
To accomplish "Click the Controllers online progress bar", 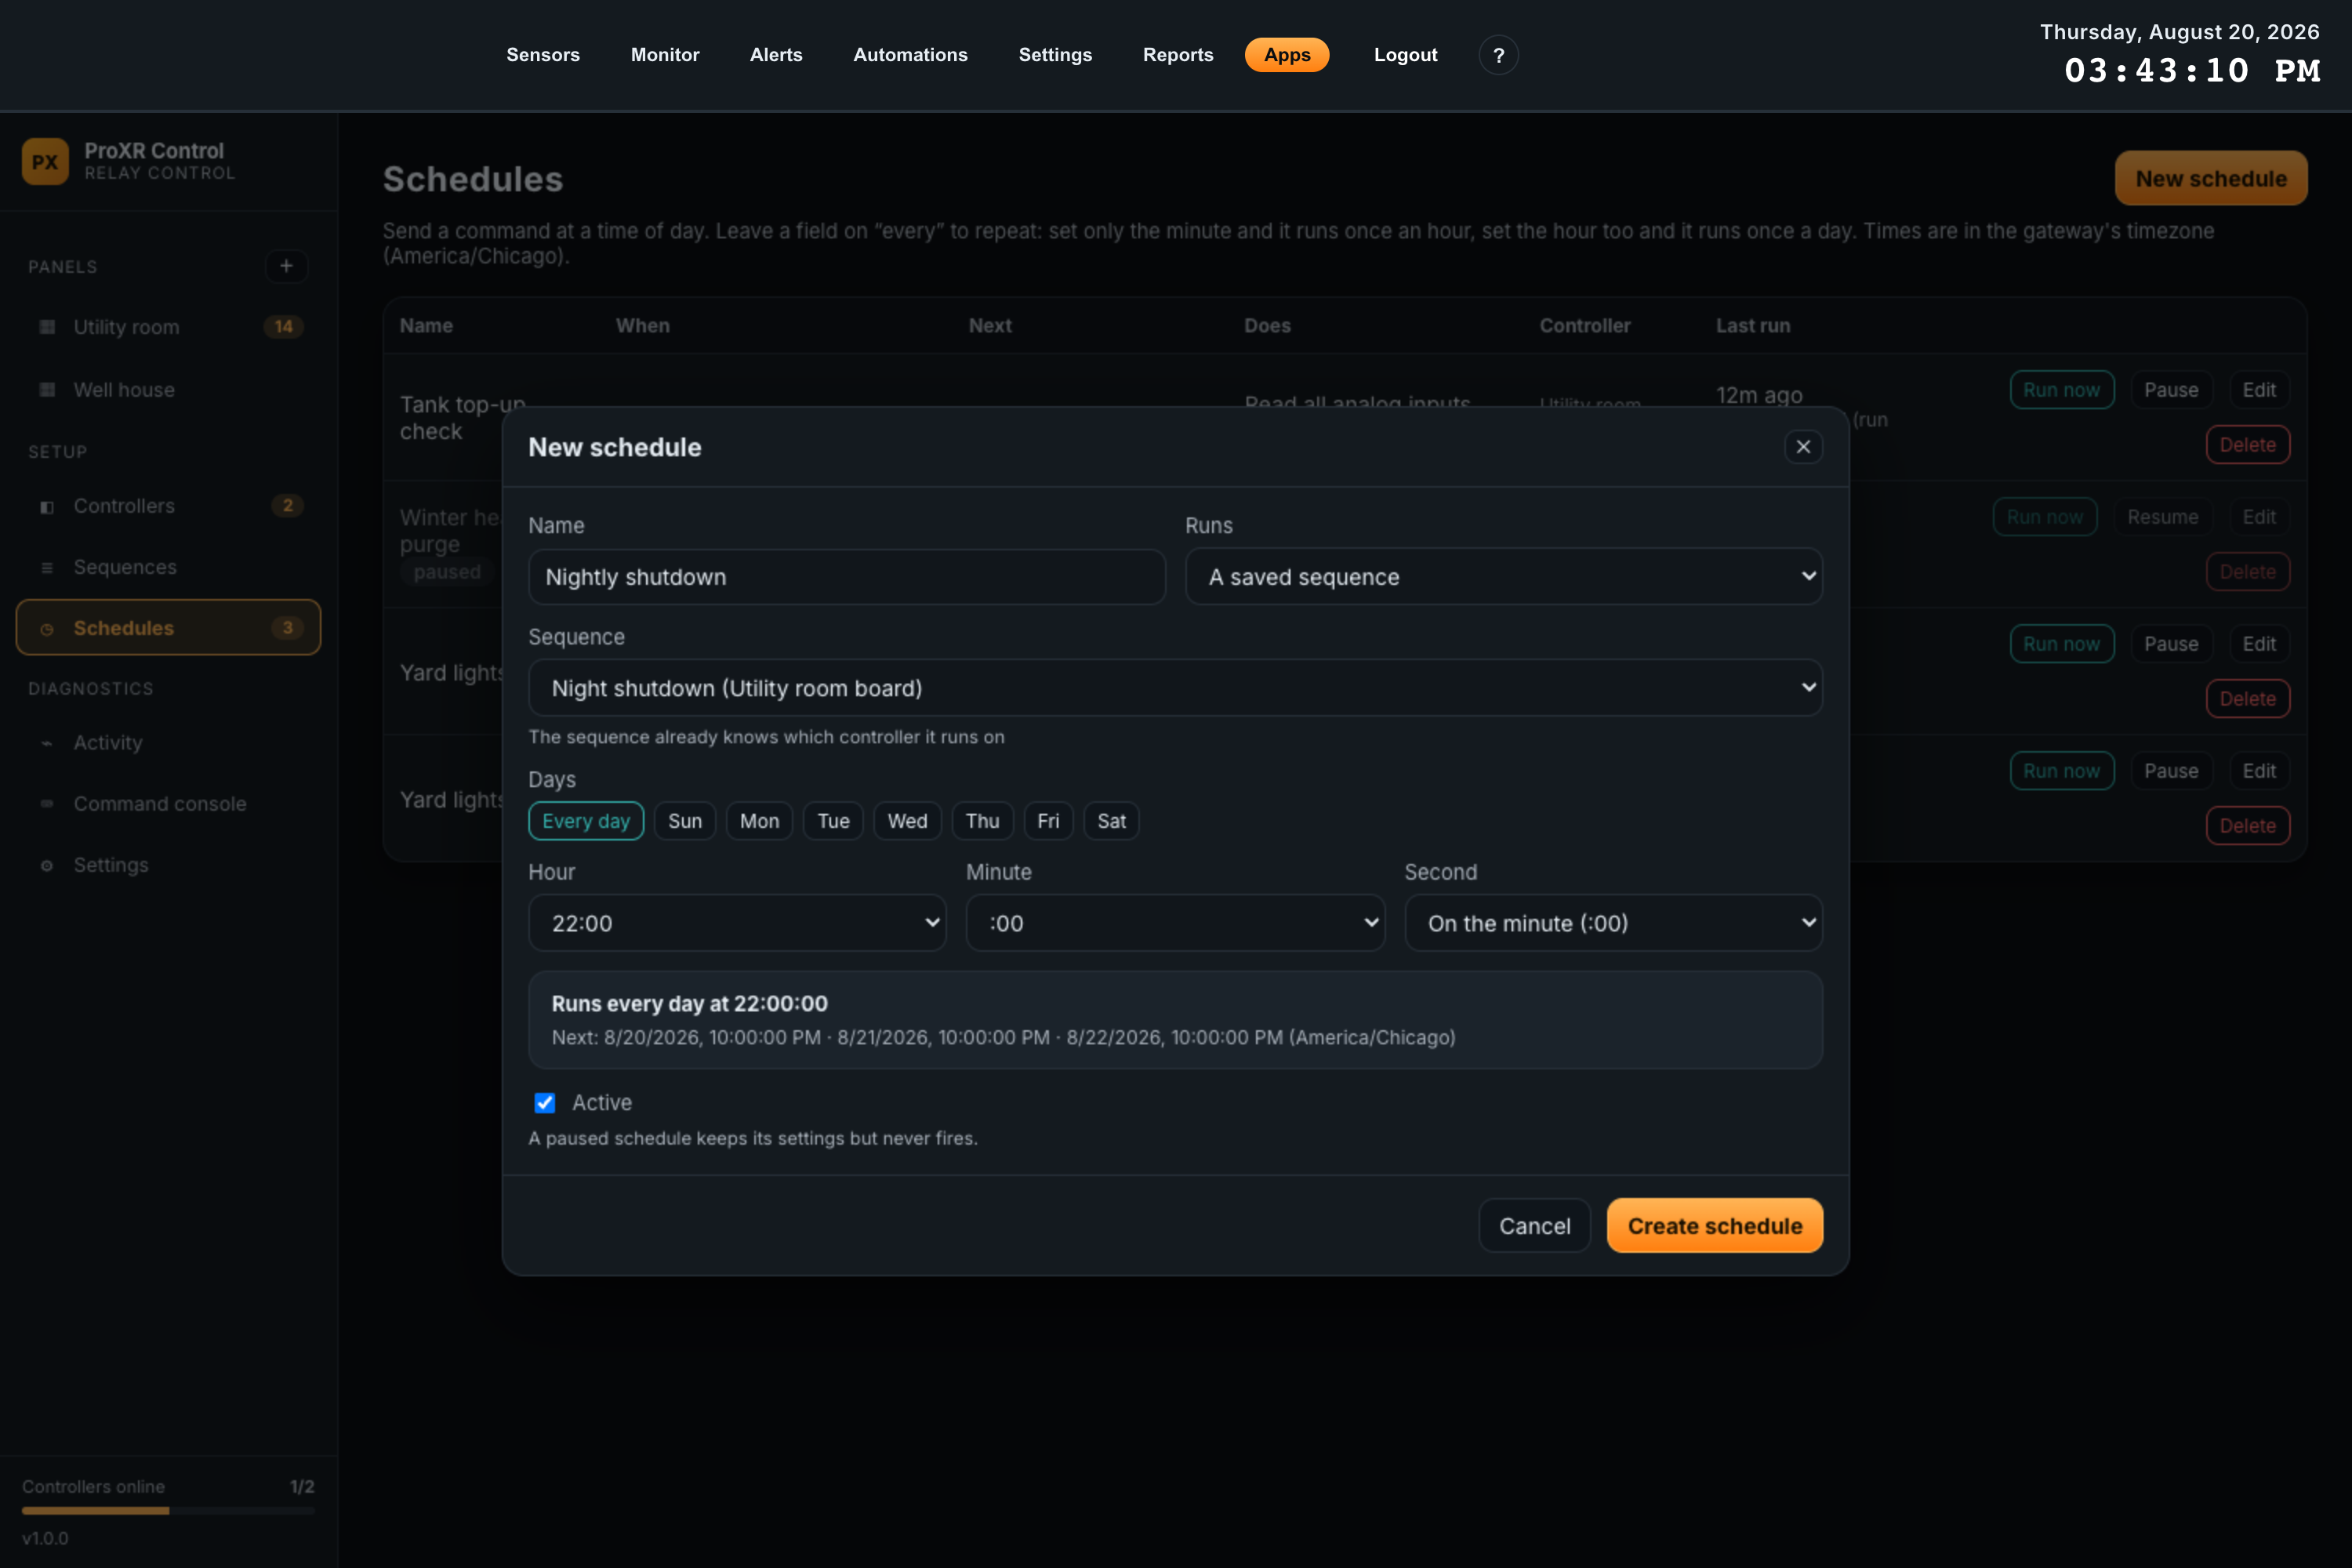I will pos(168,1510).
